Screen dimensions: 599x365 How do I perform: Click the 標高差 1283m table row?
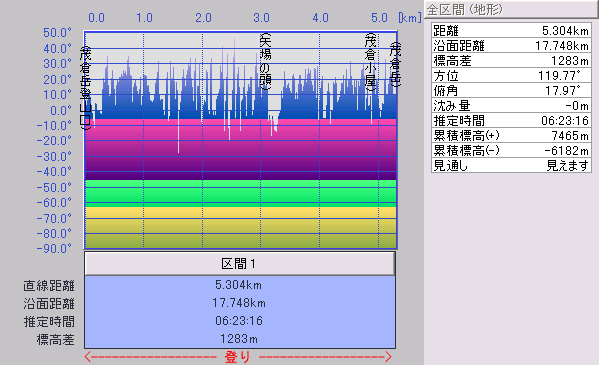click(511, 60)
